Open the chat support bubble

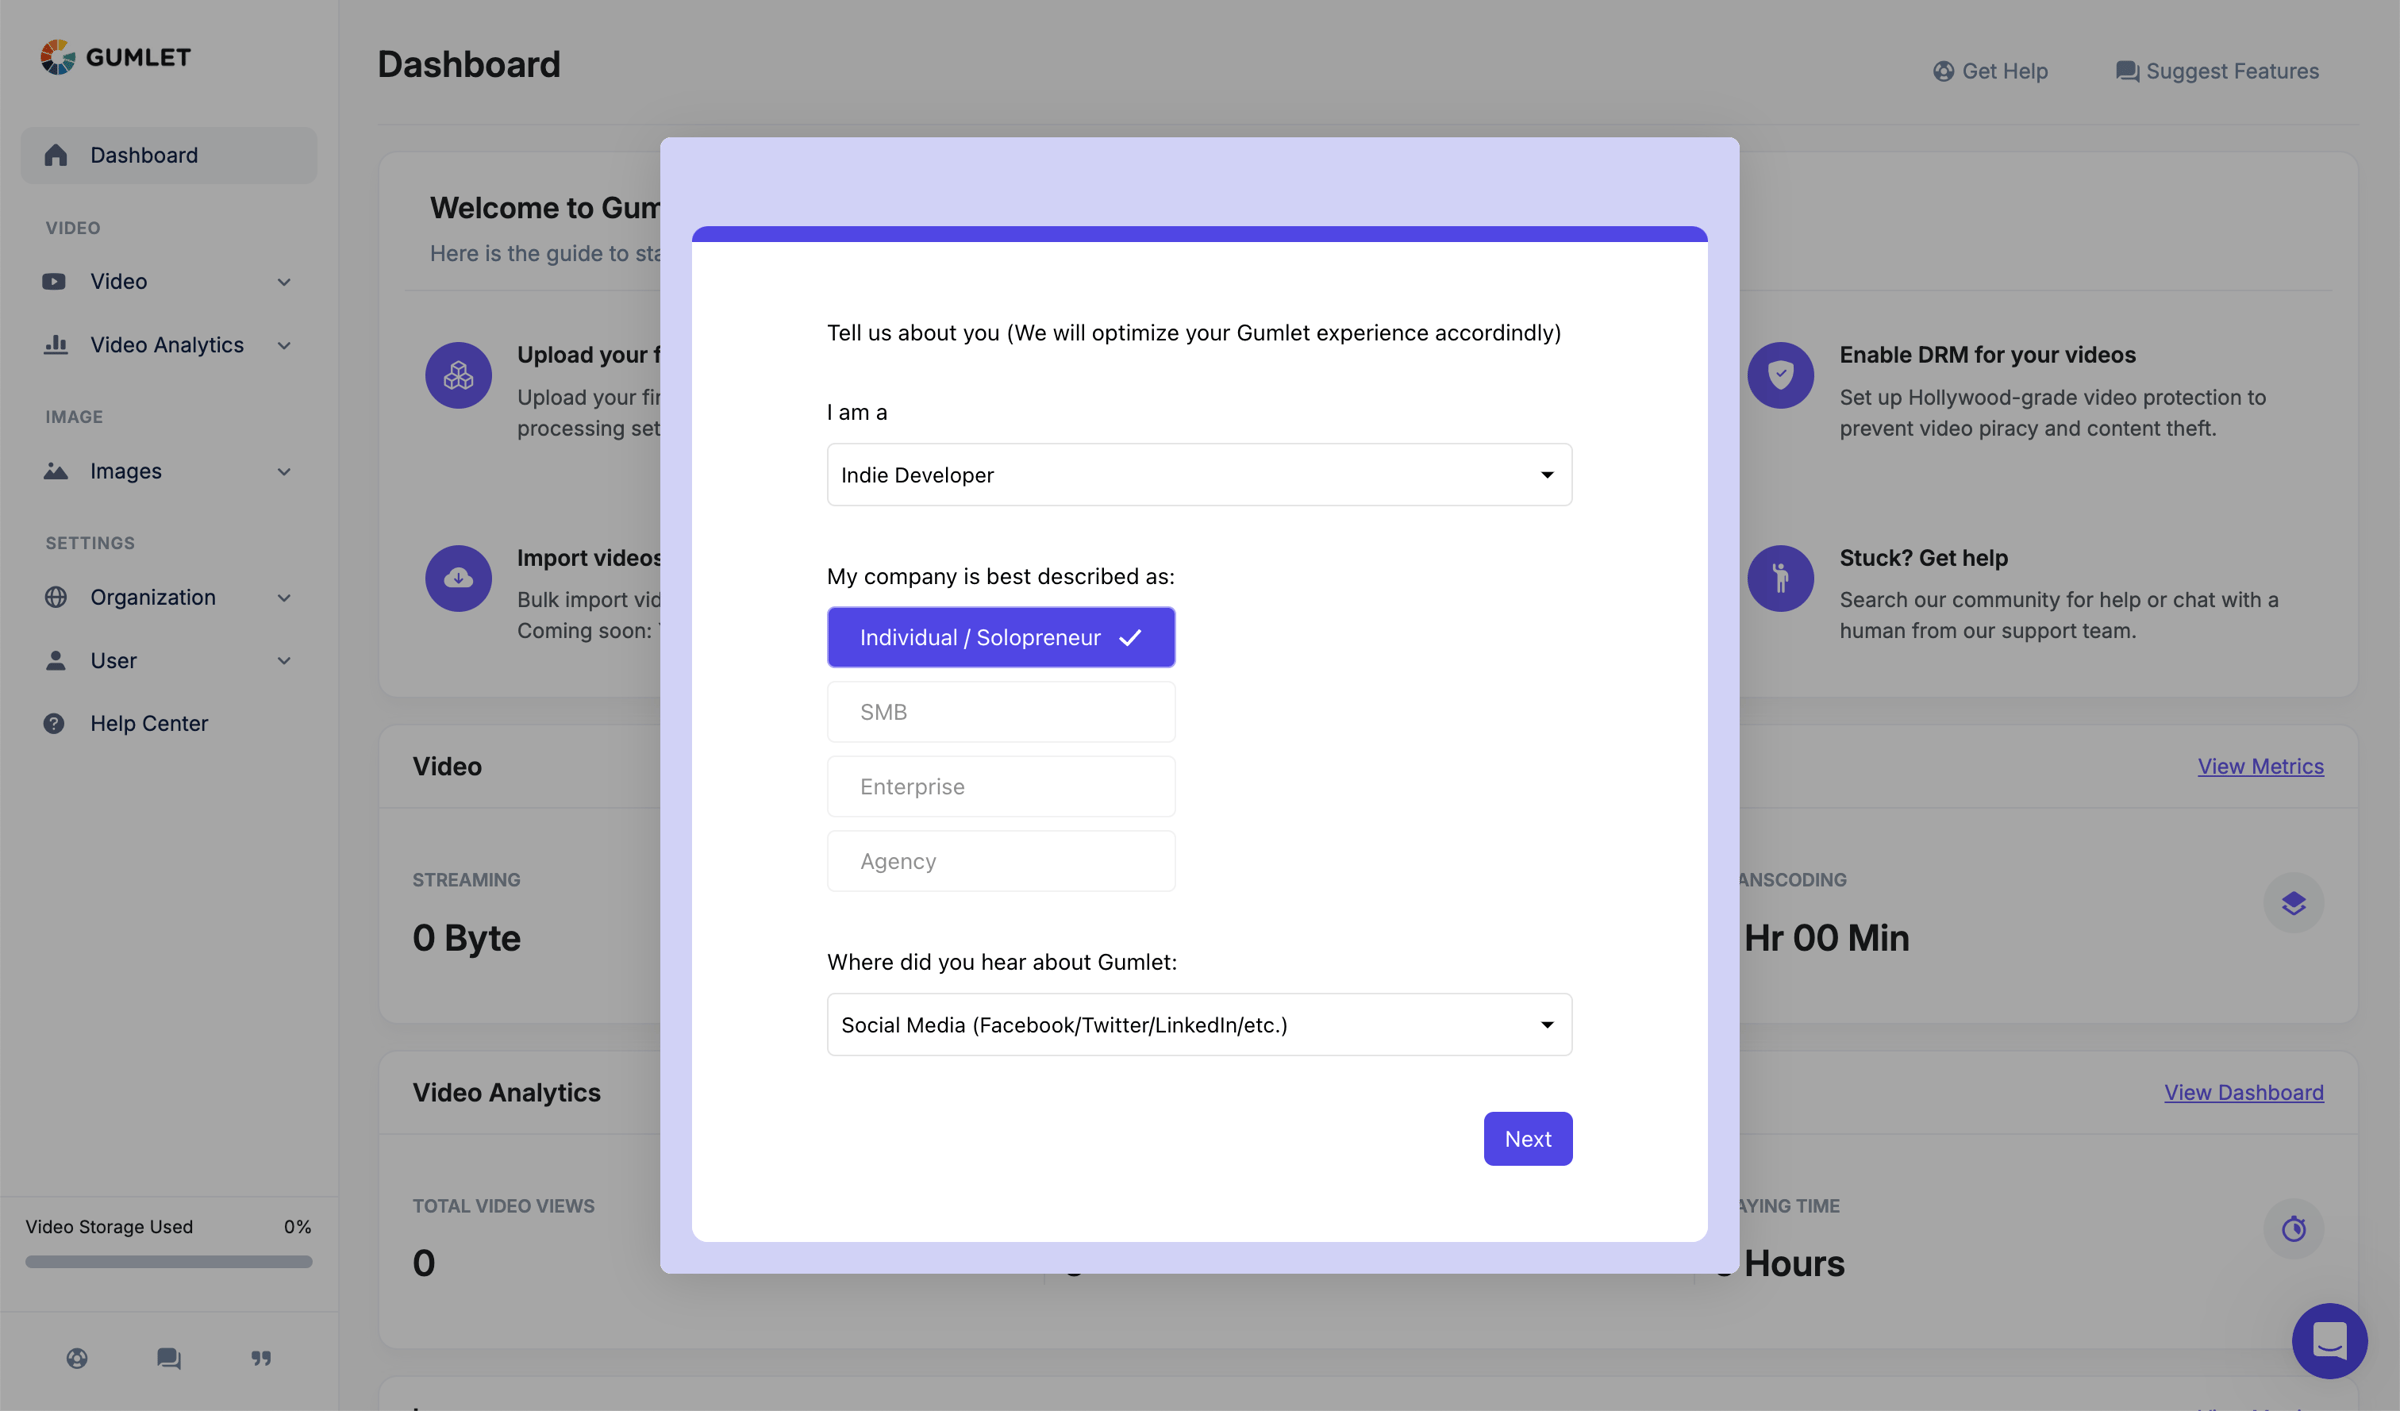[2330, 1340]
